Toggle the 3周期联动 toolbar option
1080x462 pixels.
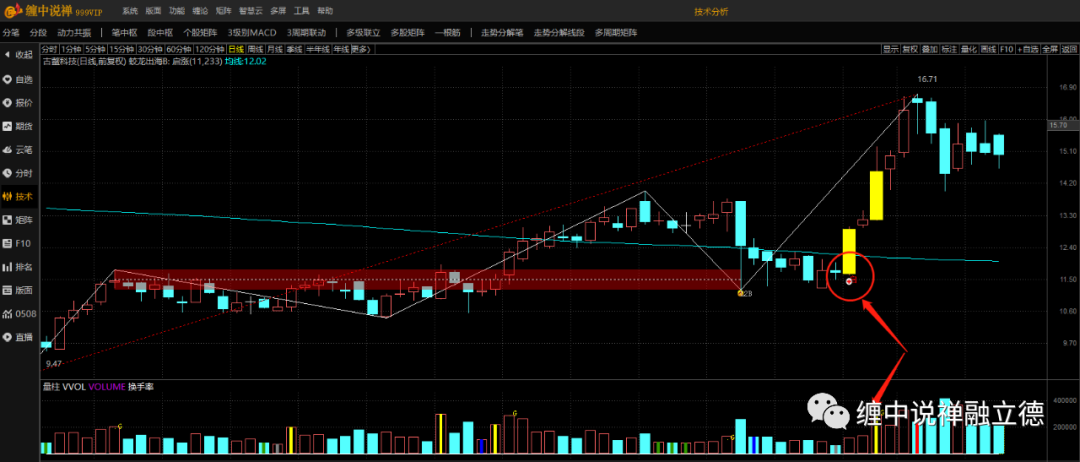[x=306, y=32]
